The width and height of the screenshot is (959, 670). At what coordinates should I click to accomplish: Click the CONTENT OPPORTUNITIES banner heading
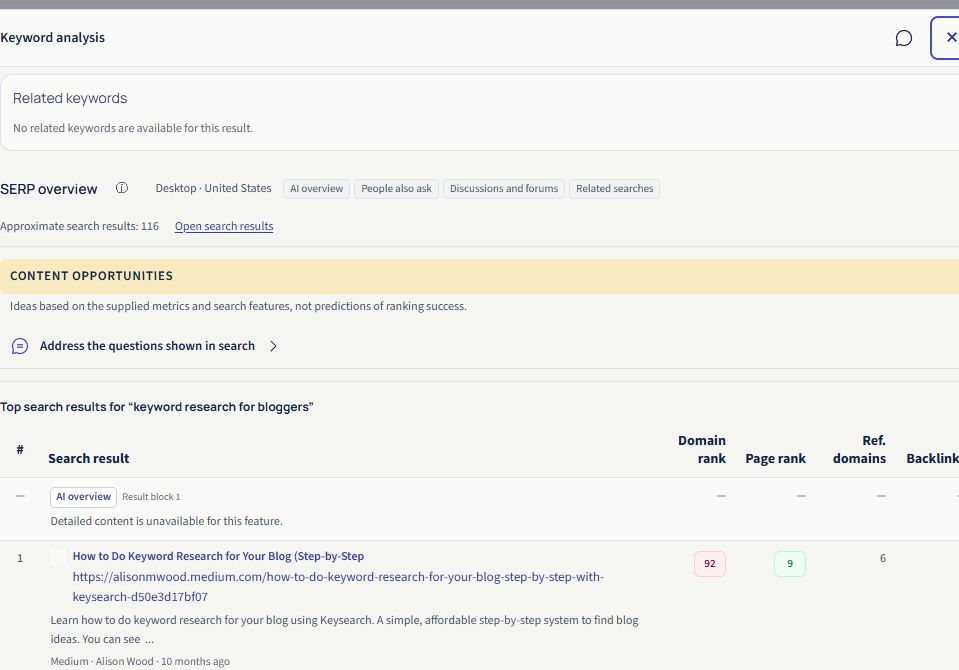click(x=92, y=276)
